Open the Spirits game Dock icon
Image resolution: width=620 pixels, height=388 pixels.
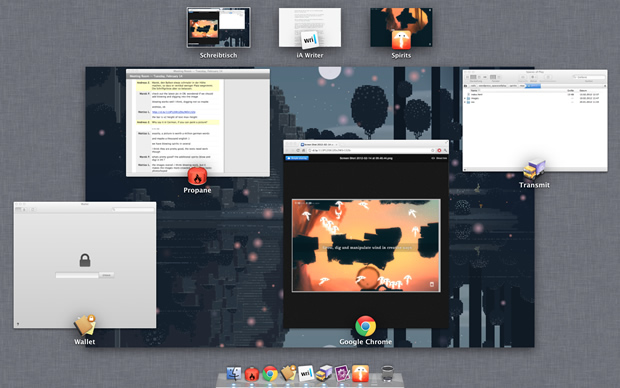361,373
